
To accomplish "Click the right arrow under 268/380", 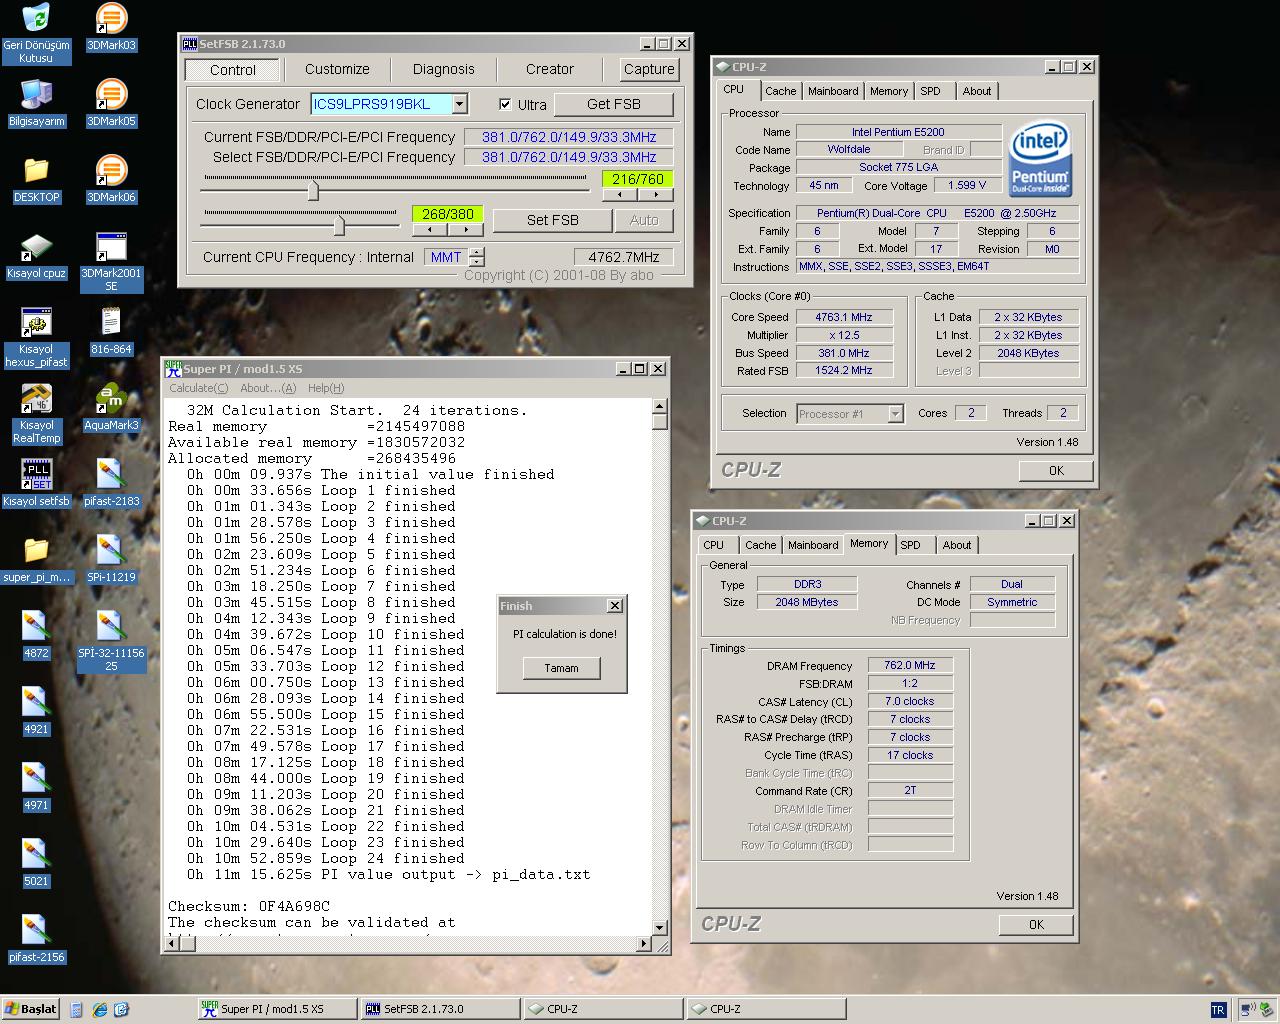I will (466, 229).
